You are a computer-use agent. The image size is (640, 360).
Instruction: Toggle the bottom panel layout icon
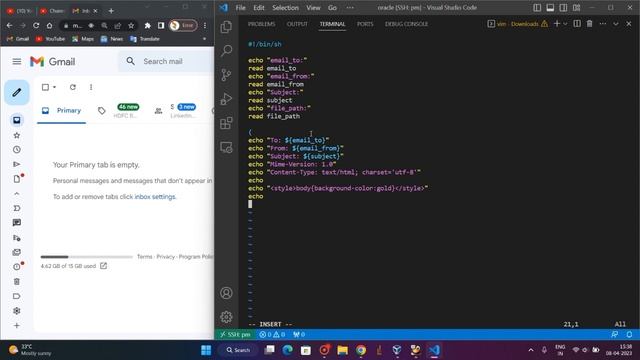point(550,7)
